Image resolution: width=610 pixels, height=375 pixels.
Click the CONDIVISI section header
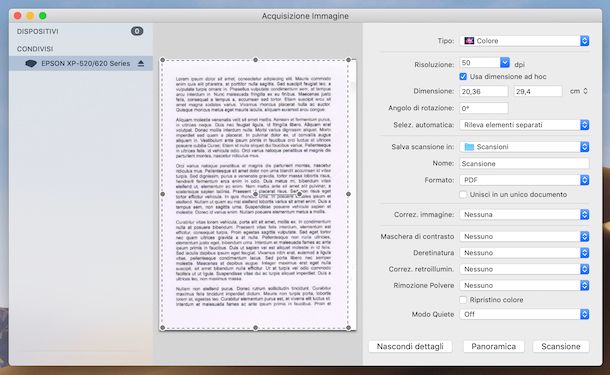35,49
